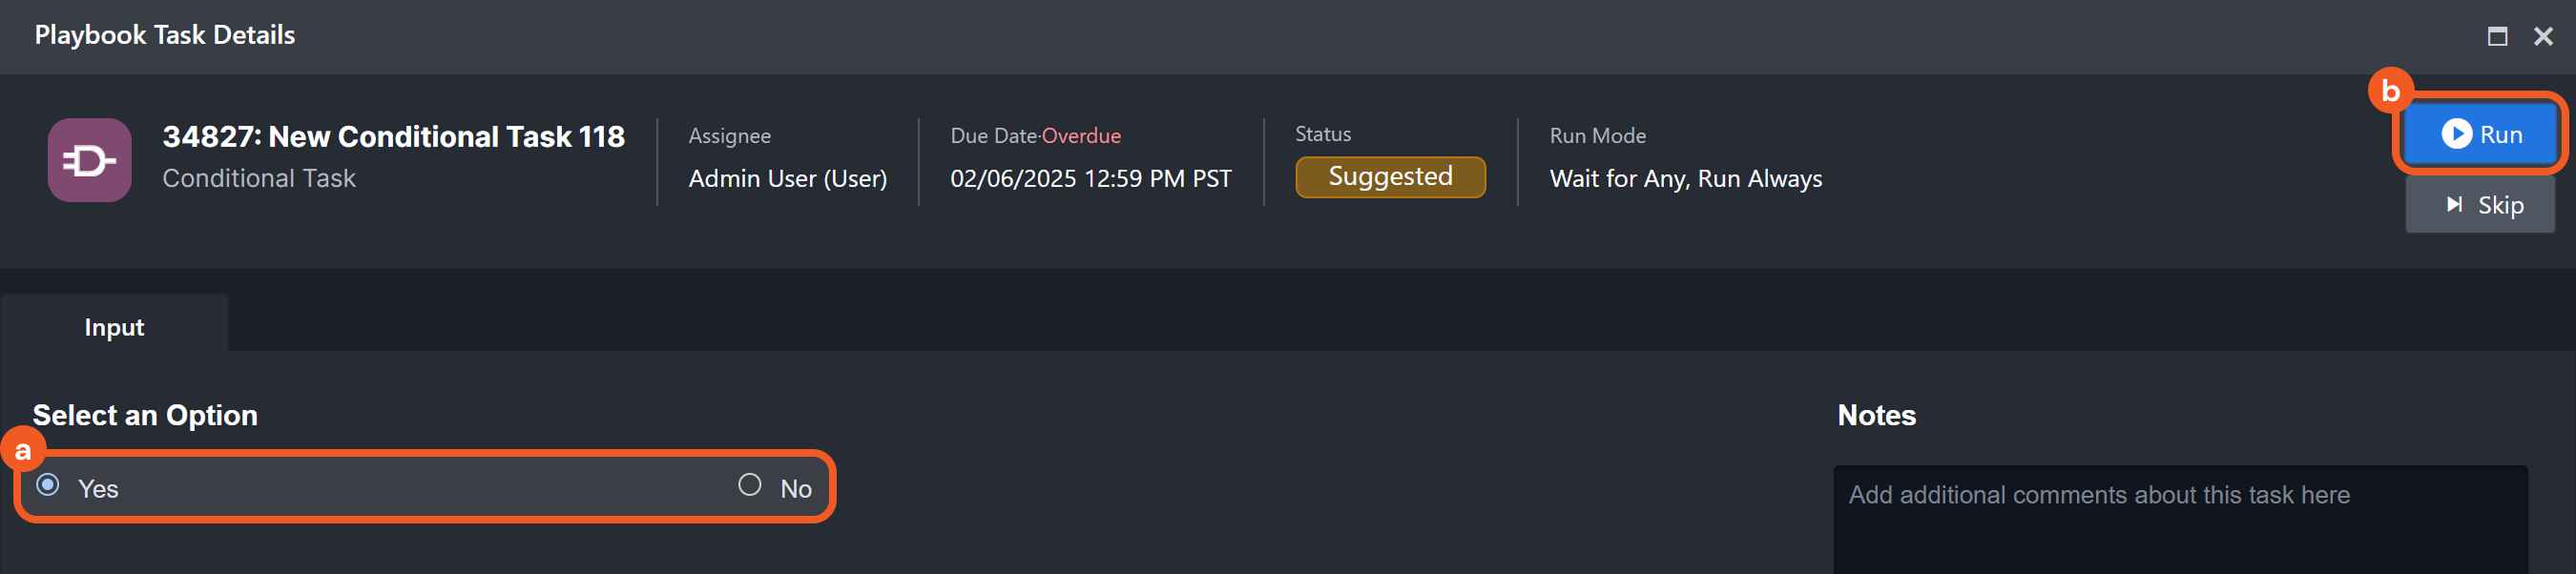The width and height of the screenshot is (2576, 574).
Task: Skip the current task
Action: coord(2480,204)
